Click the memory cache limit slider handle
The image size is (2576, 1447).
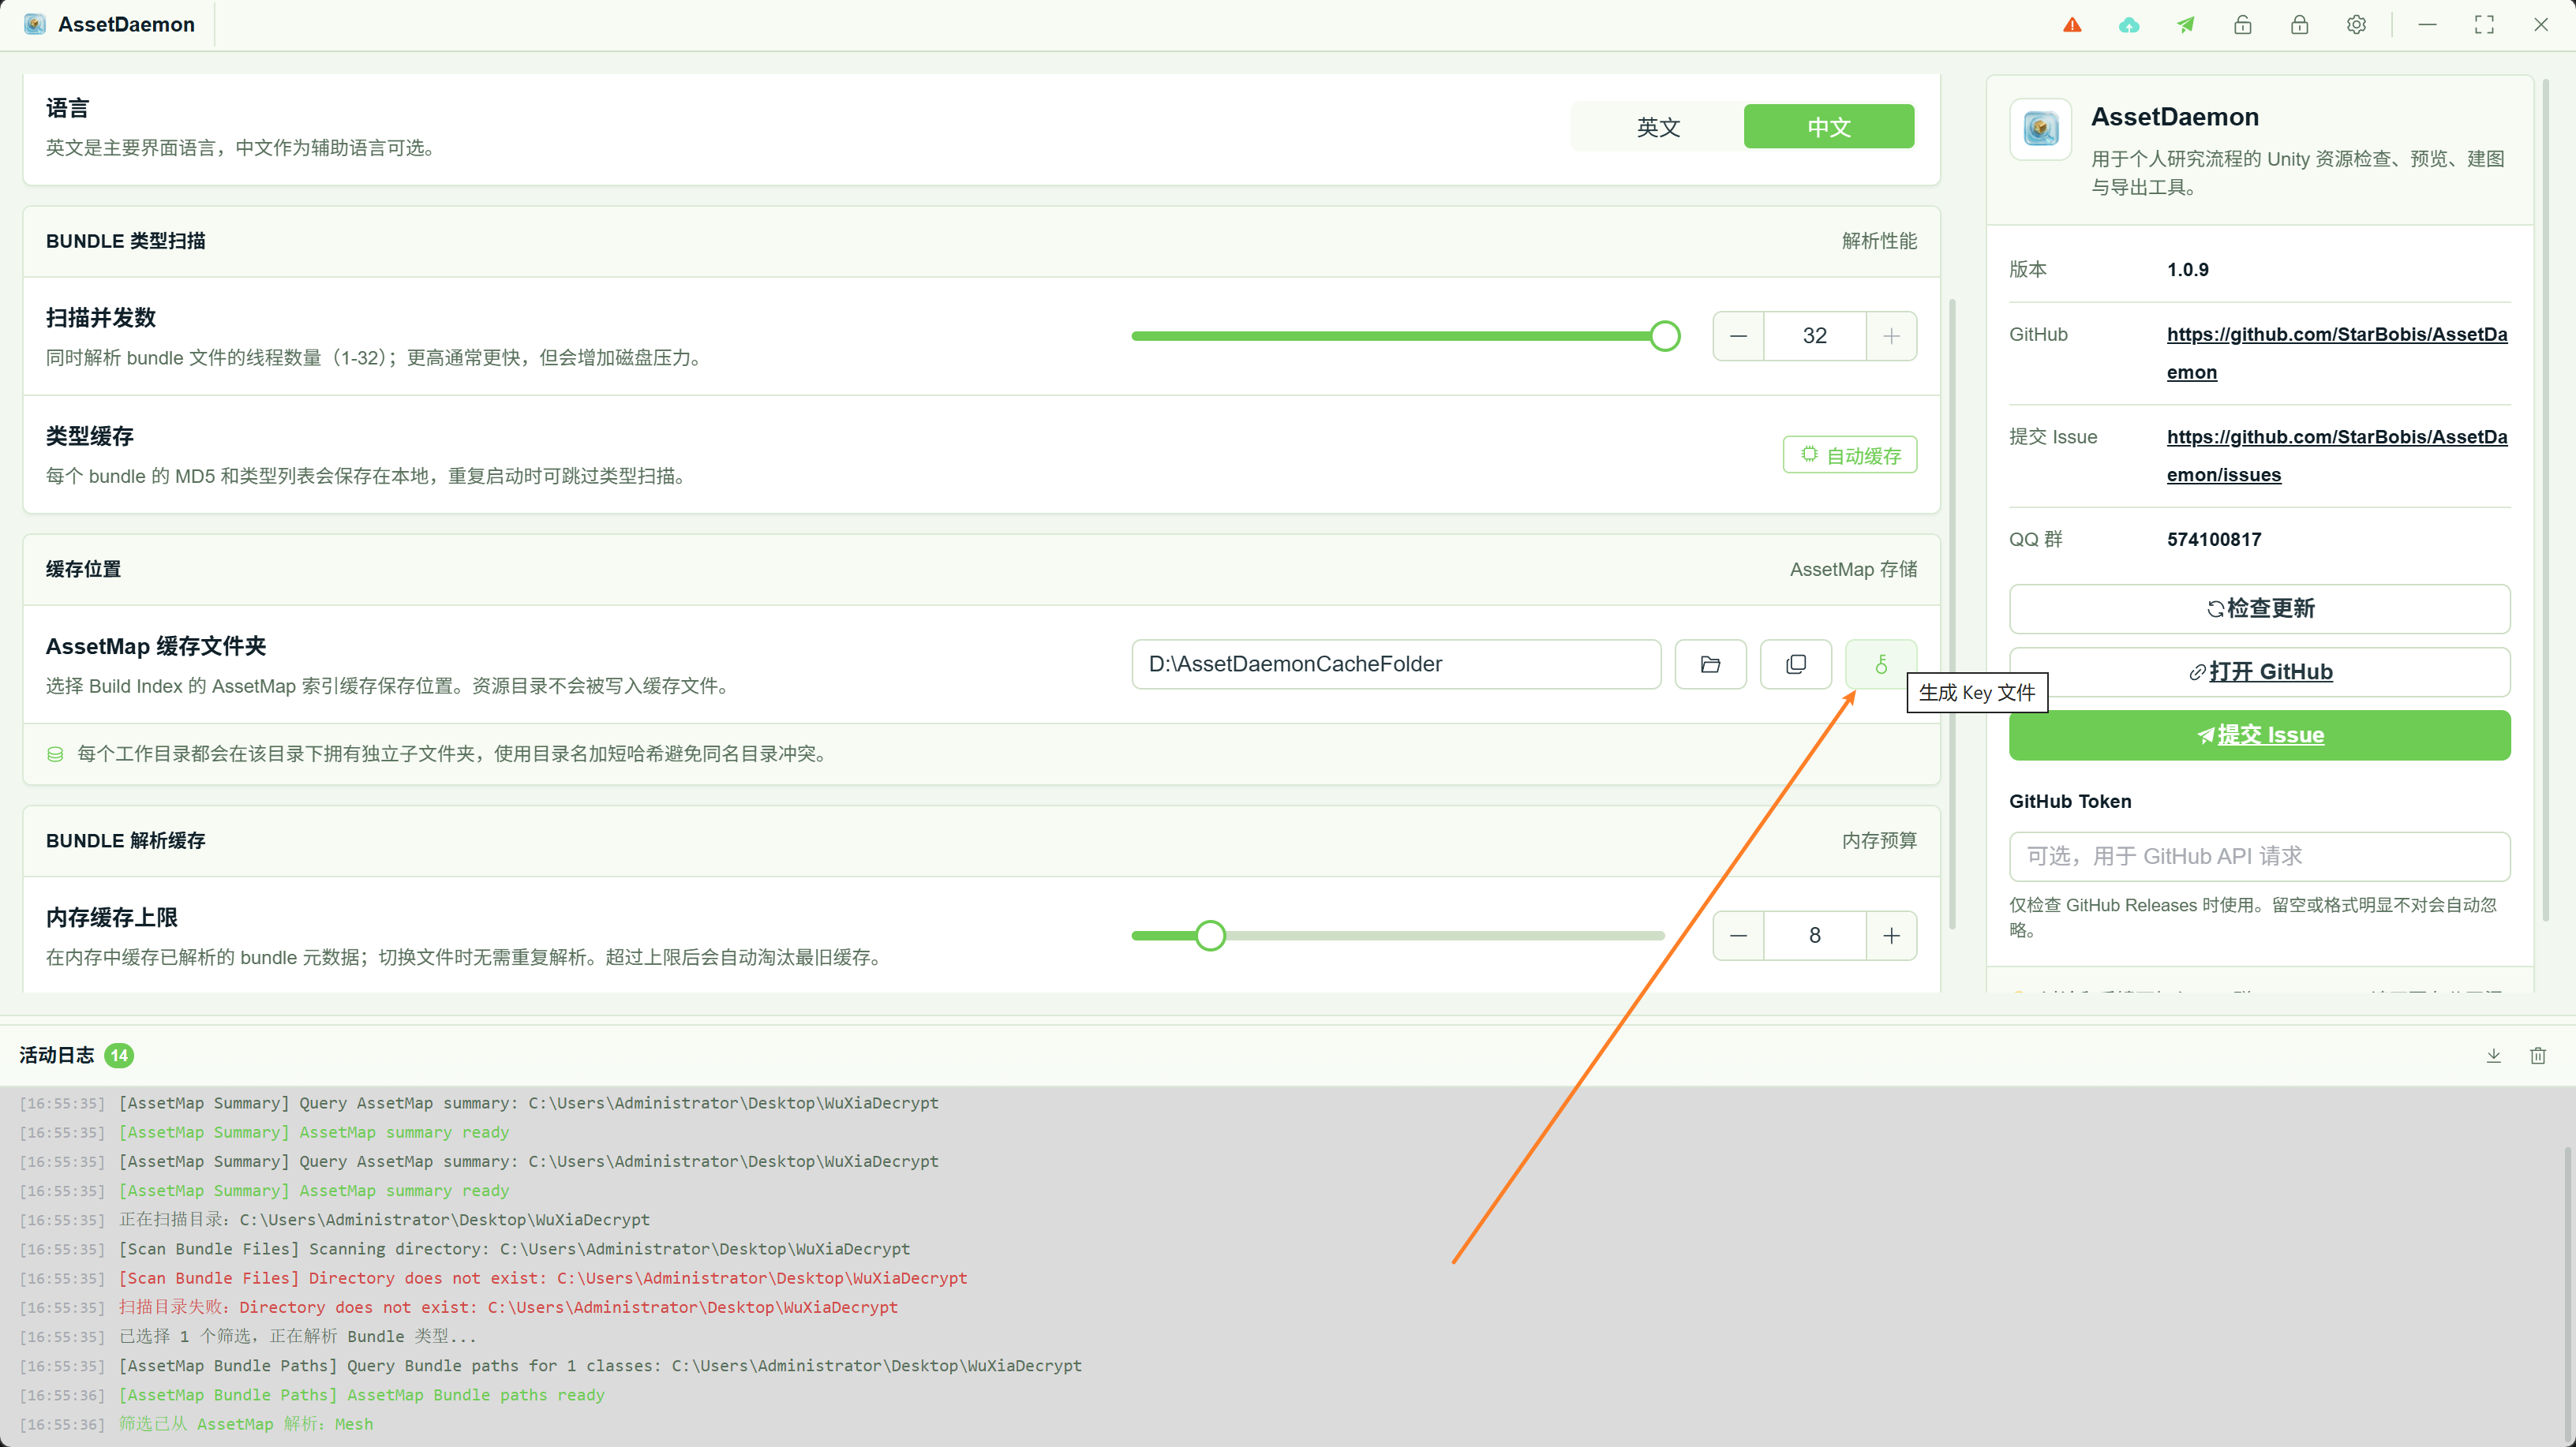click(1210, 936)
